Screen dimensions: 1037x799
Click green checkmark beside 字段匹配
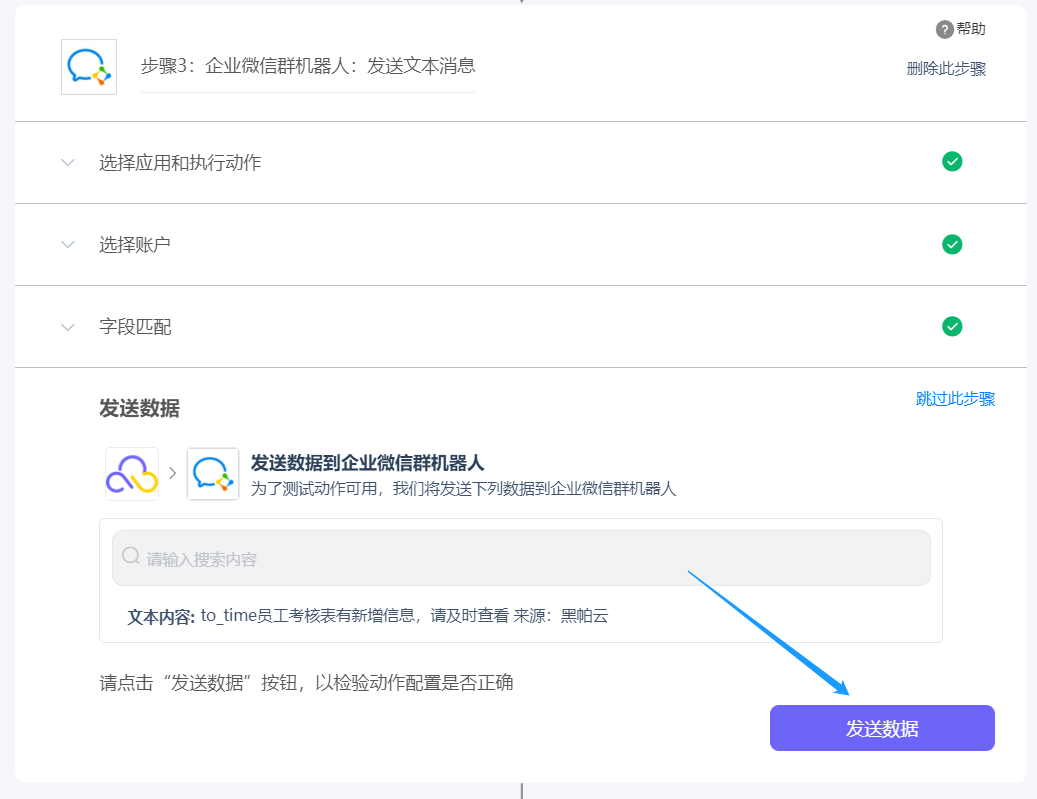click(952, 326)
